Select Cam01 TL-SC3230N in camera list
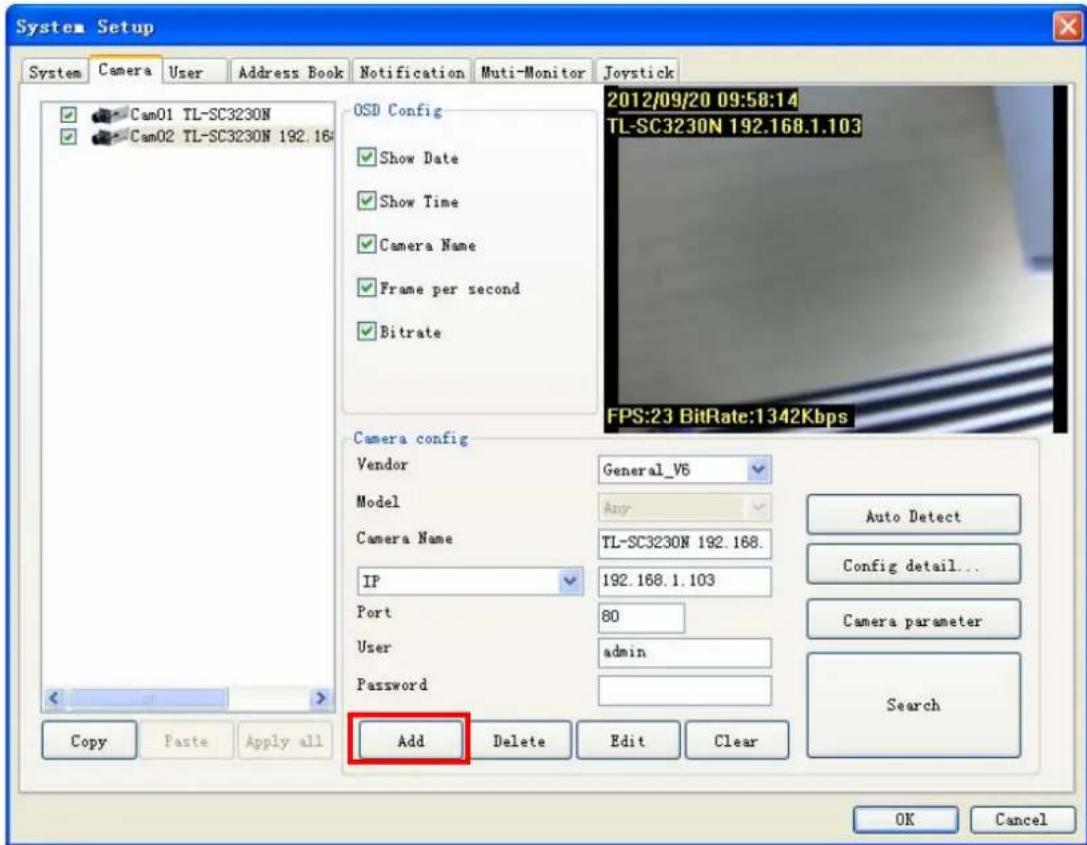Image resolution: width=1087 pixels, height=845 pixels. (200, 114)
